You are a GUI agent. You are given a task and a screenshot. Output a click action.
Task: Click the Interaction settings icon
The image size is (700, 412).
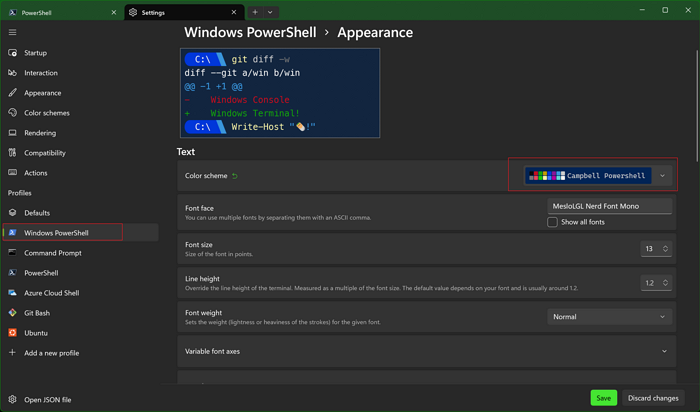pos(12,73)
